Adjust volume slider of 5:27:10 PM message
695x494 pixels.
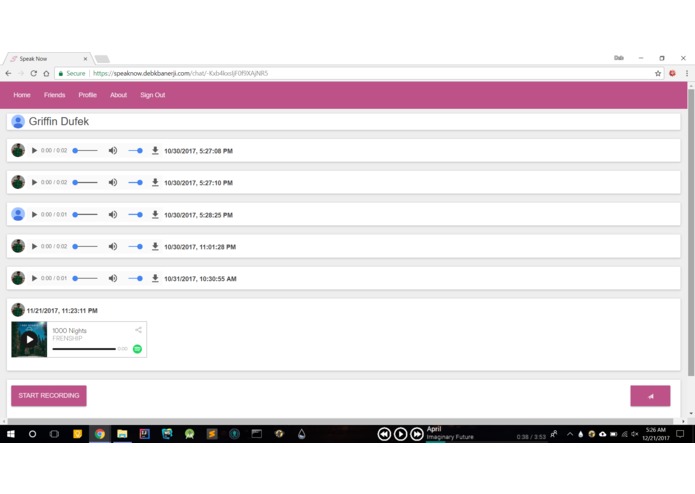[x=135, y=183]
